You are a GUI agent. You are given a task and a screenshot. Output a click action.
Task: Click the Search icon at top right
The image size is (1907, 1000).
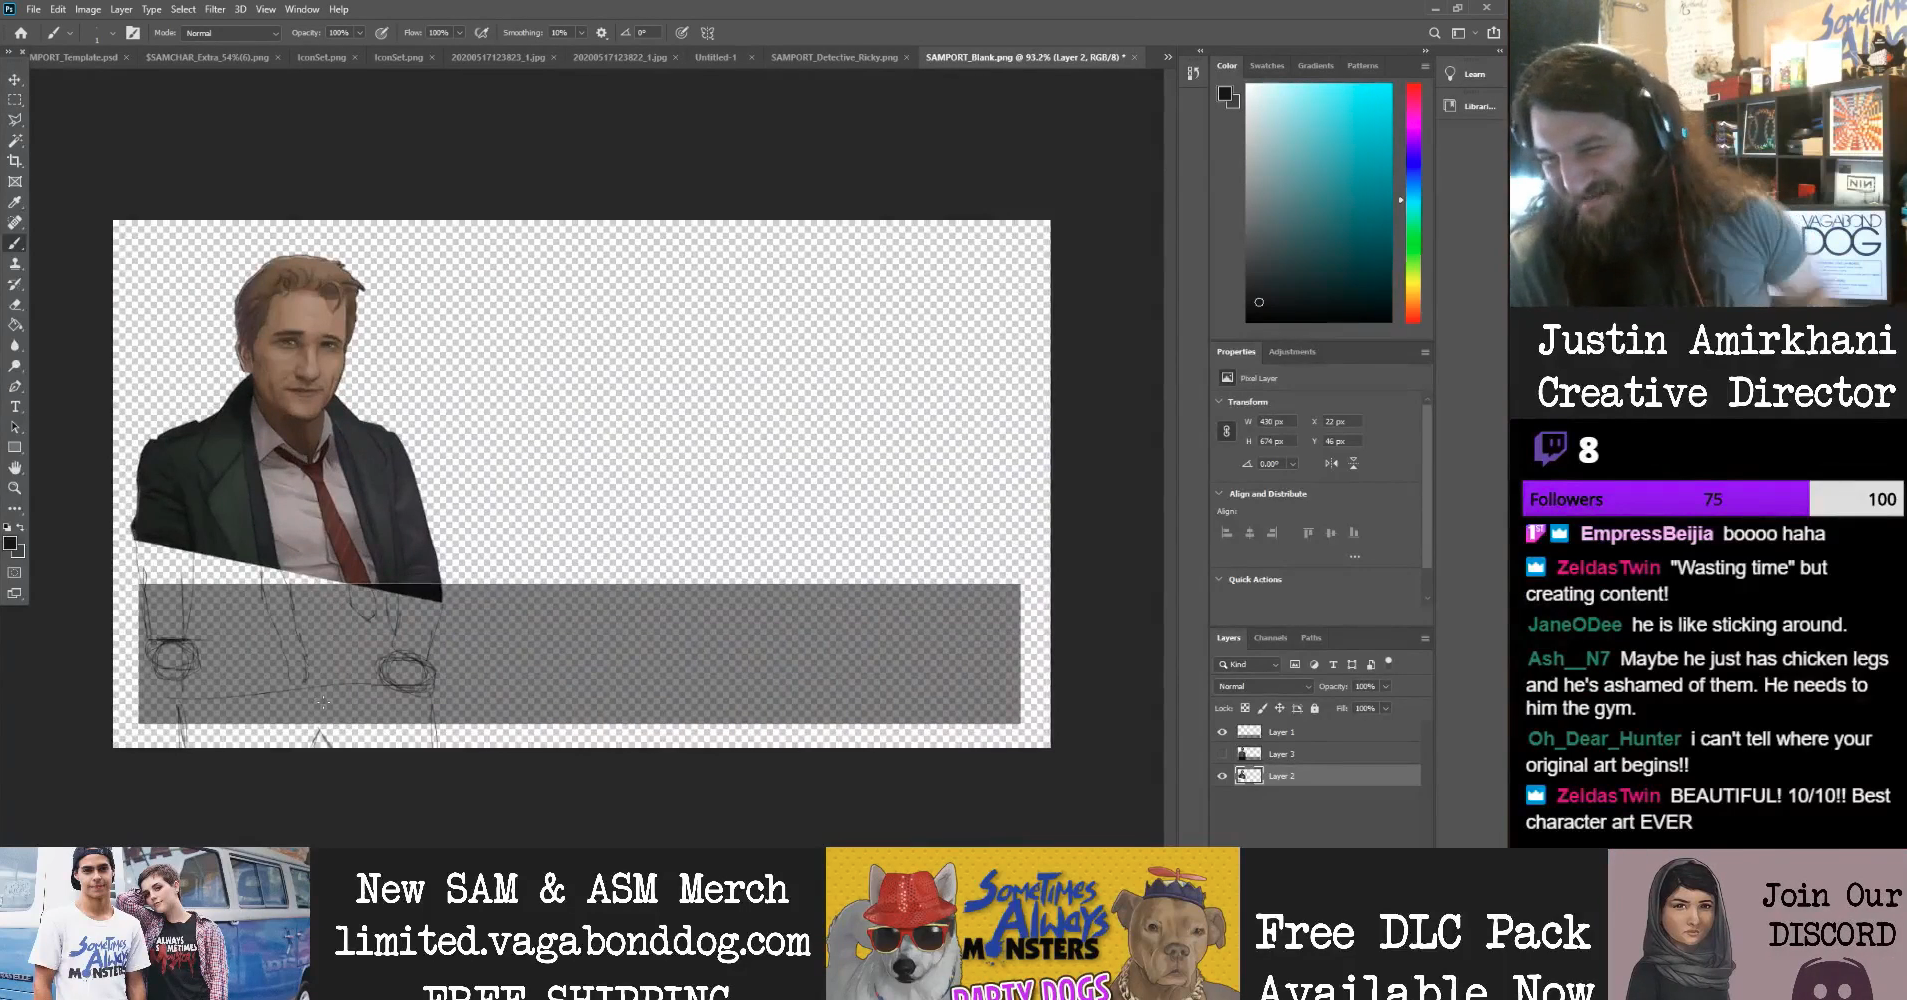(1434, 33)
